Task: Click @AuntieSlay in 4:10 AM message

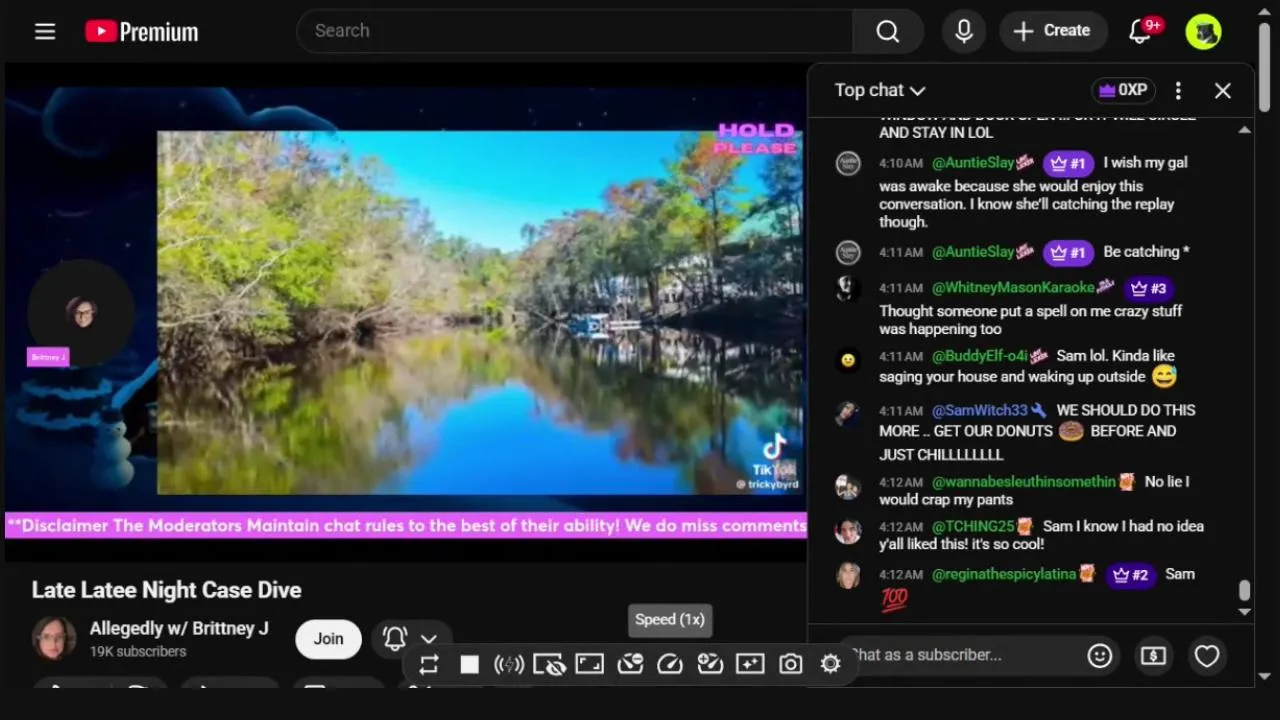Action: point(973,163)
